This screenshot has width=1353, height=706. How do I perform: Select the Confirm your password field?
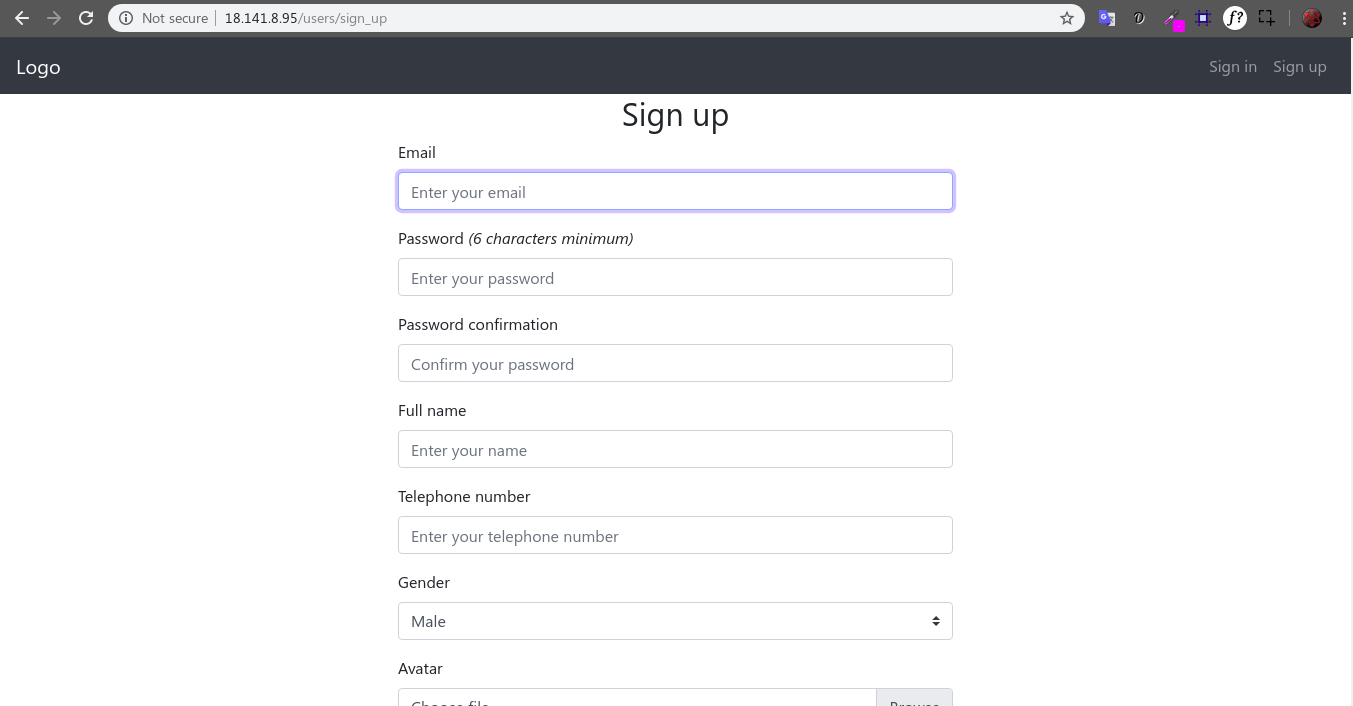point(675,364)
